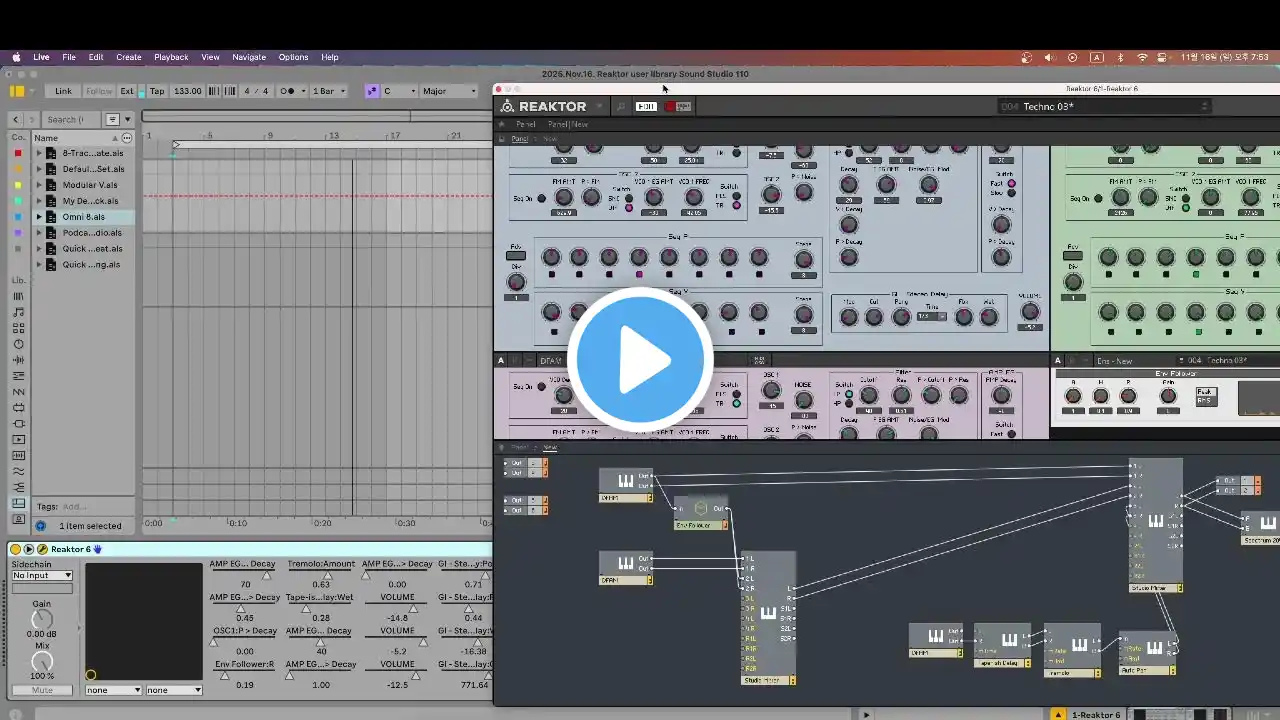Screen dimensions: 1280x720
Task: Click the 133.00 tempo field
Action: (187, 91)
